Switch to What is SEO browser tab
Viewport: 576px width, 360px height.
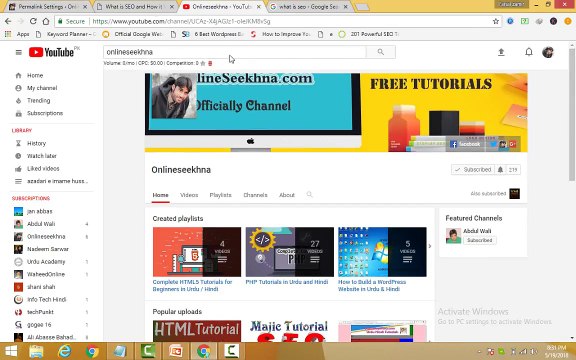[134, 7]
